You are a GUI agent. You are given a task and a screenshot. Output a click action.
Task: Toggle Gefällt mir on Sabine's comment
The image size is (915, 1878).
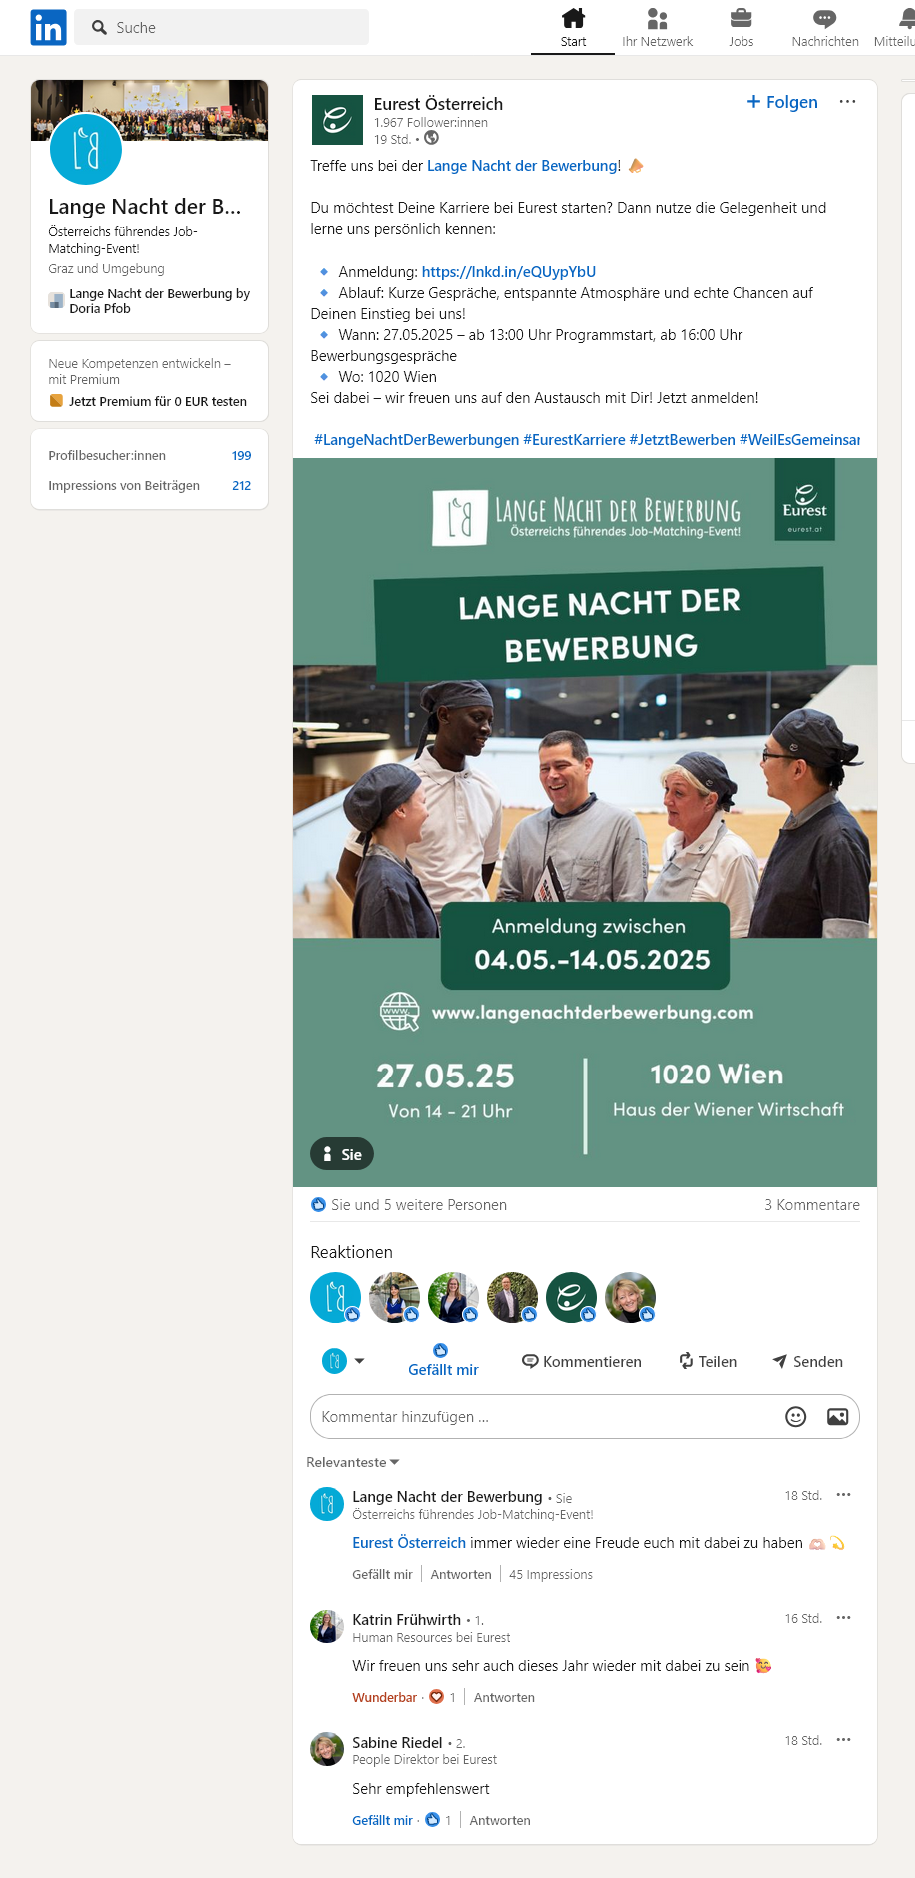[382, 1821]
